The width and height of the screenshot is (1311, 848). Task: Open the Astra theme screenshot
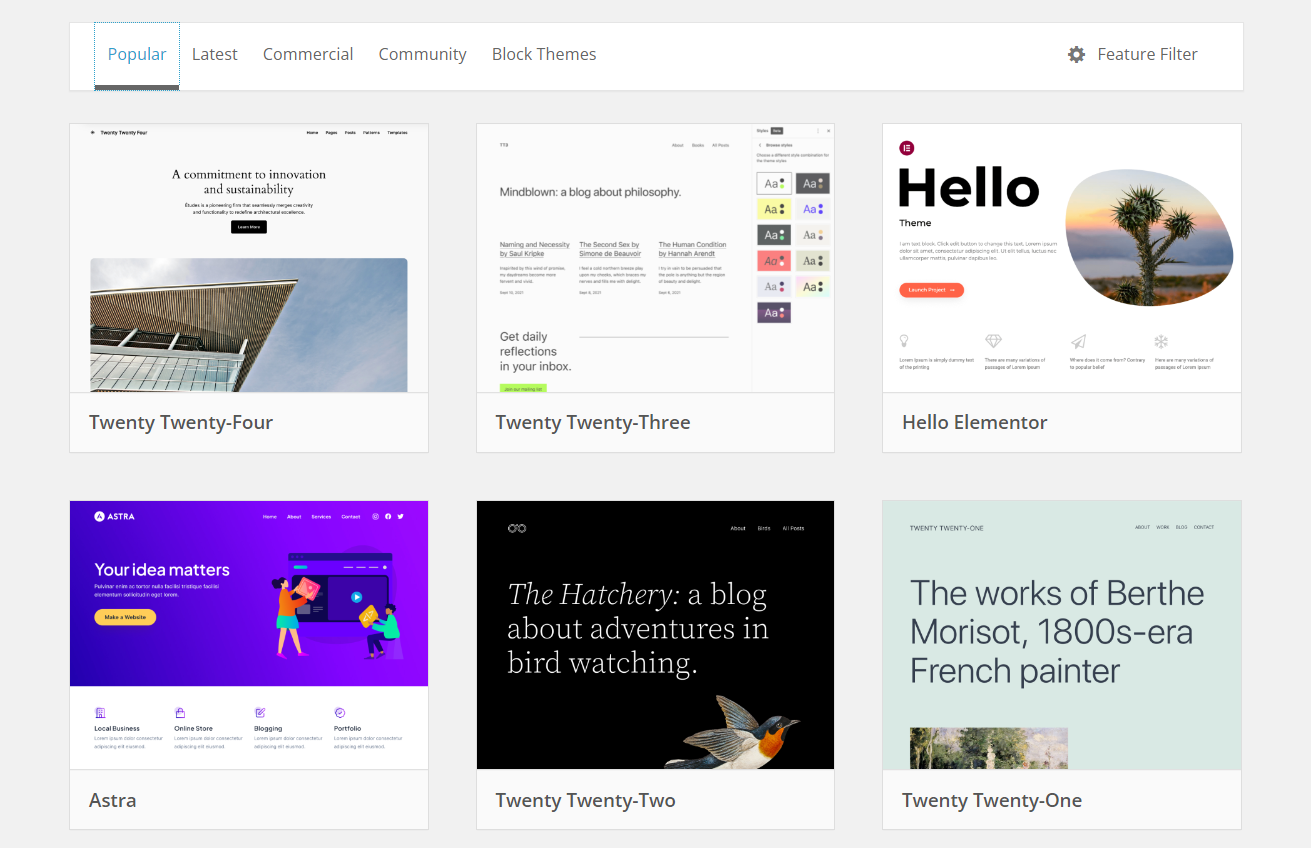(249, 635)
